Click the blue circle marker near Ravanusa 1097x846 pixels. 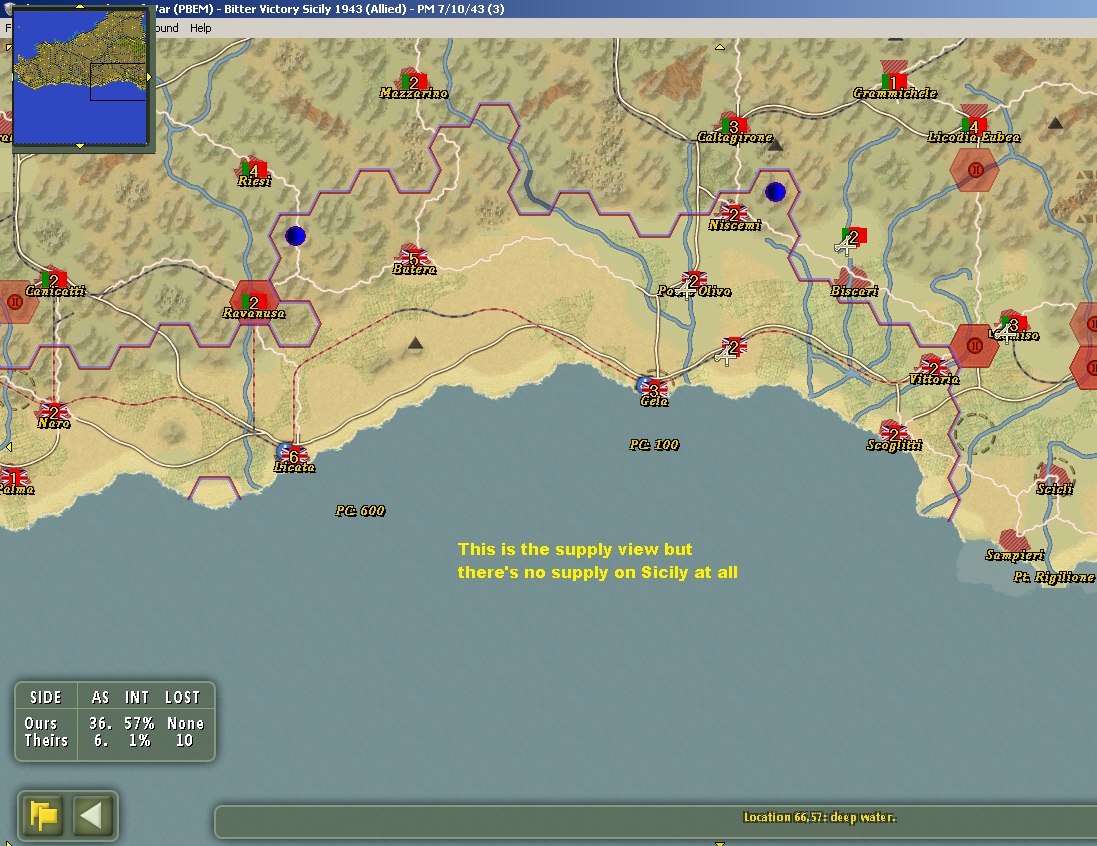[295, 236]
